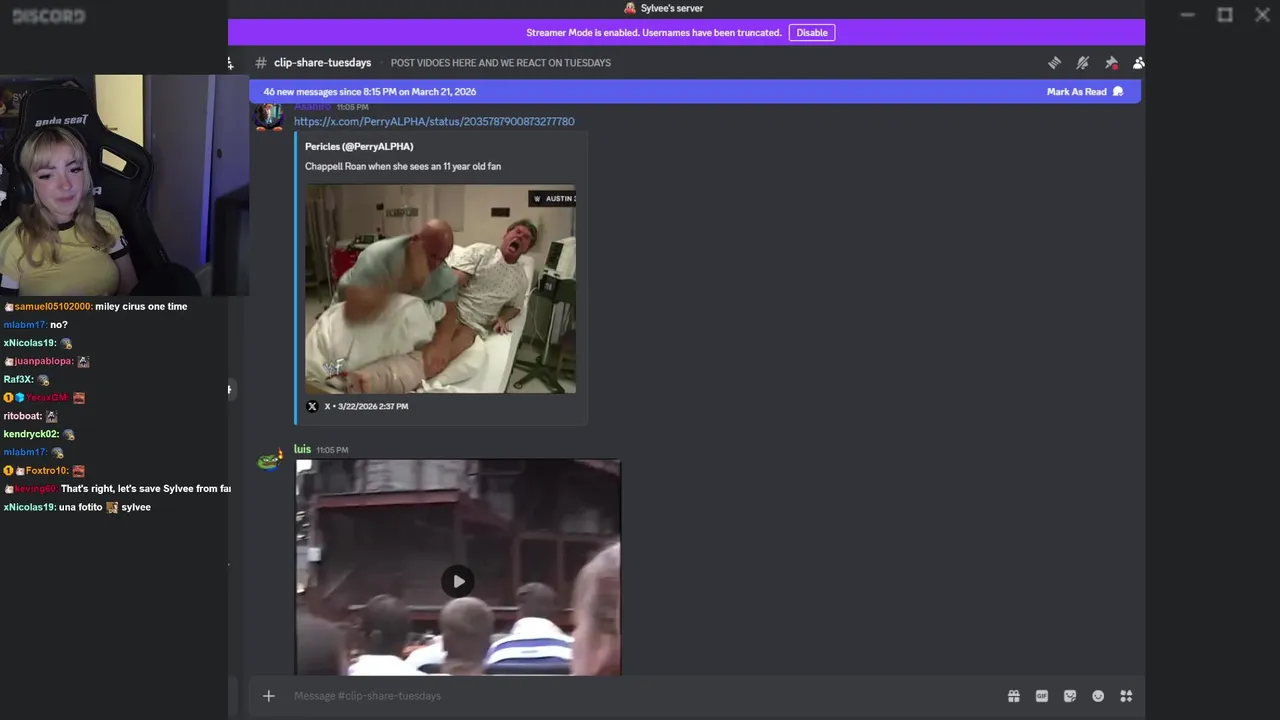This screenshot has width=1280, height=720.
Task: Click the chat message 'una fotito sylvee'
Action: pos(105,507)
